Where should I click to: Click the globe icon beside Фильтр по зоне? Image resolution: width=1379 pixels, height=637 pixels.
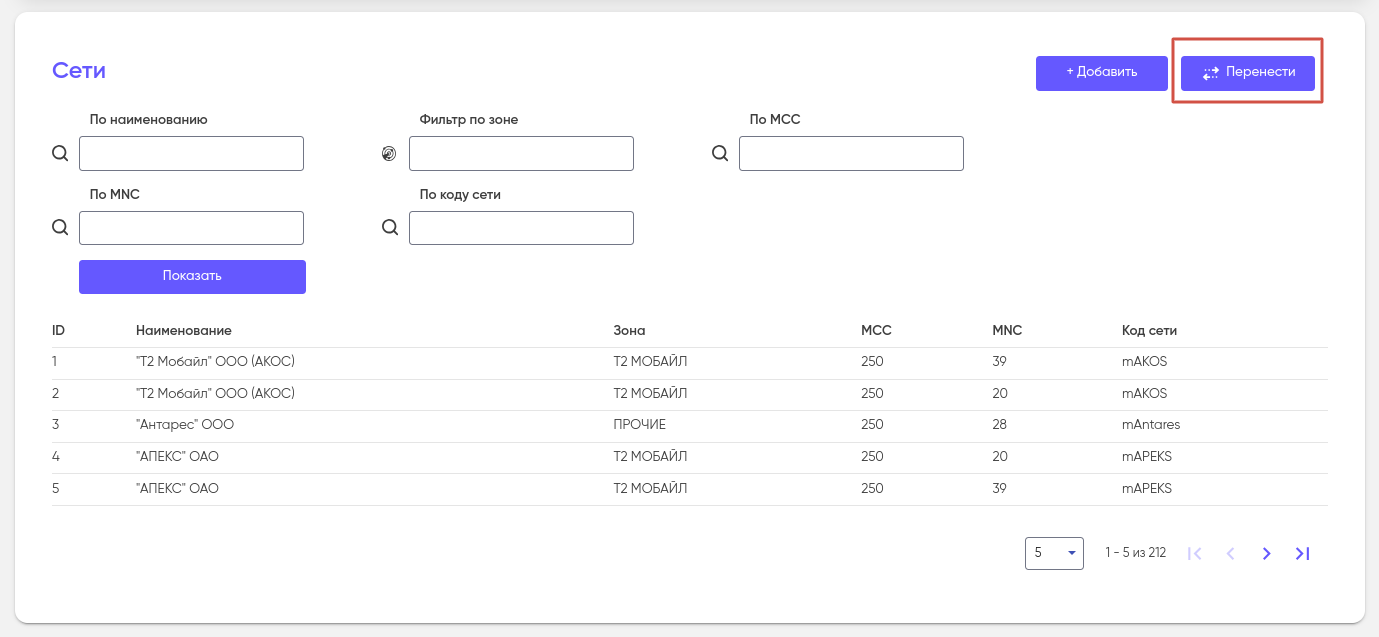tap(390, 154)
